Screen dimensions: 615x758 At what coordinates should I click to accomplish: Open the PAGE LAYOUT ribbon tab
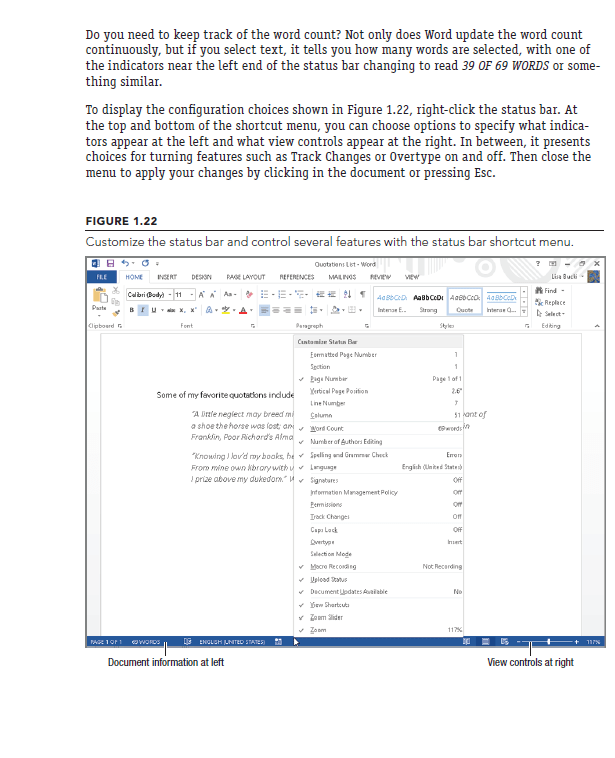click(x=246, y=276)
